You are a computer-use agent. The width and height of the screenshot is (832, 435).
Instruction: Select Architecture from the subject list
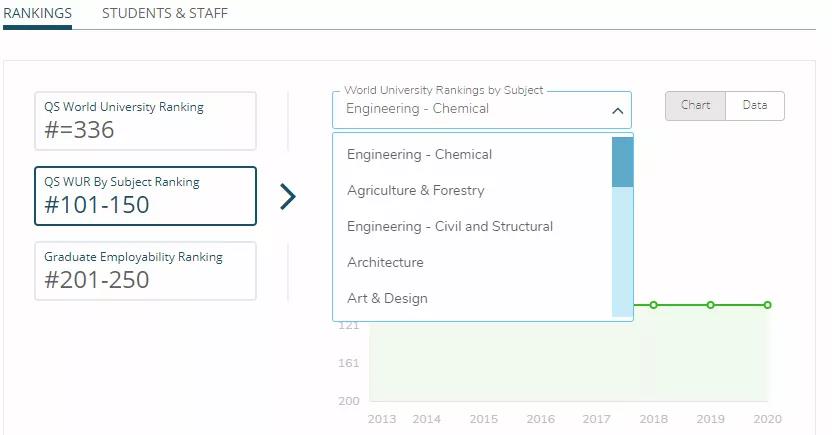(x=472, y=263)
